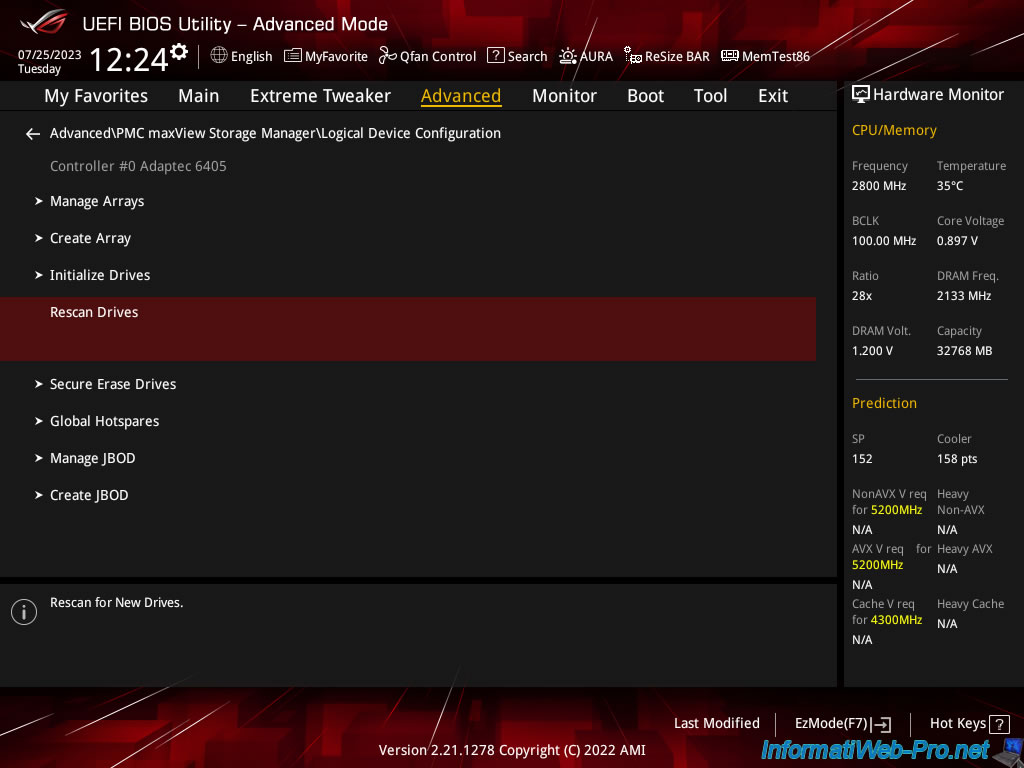
Task: Expand the Secure Erase Drives arrow
Action: 39,384
